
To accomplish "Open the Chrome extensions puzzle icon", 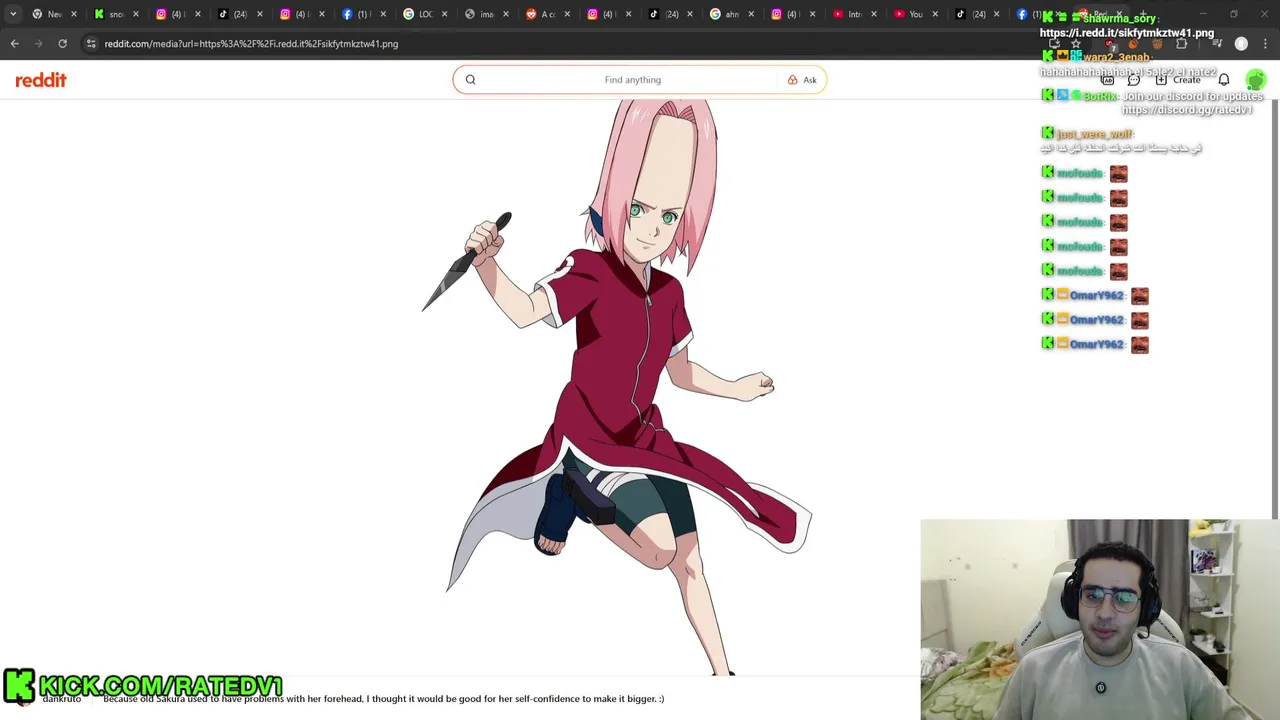I will click(x=1182, y=44).
